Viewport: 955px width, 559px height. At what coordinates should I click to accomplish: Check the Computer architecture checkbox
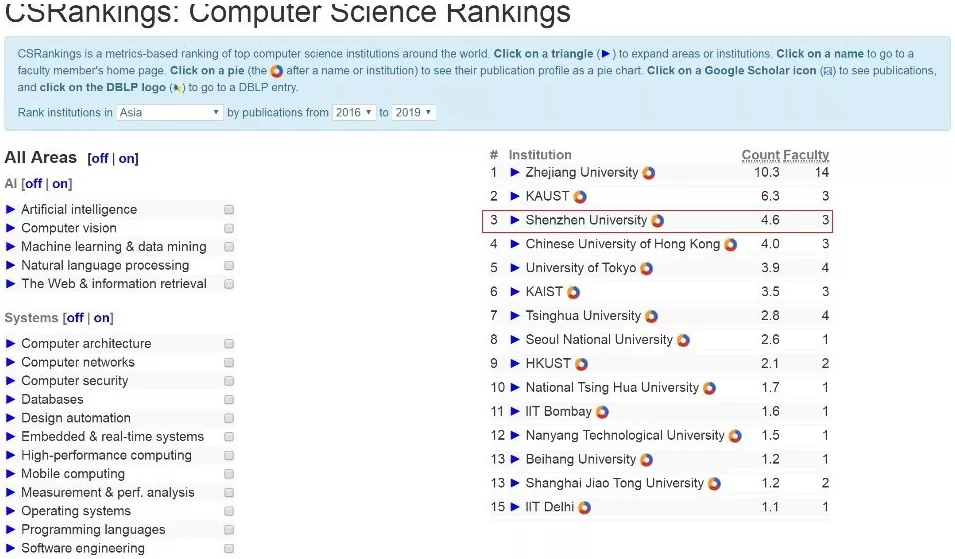point(229,343)
